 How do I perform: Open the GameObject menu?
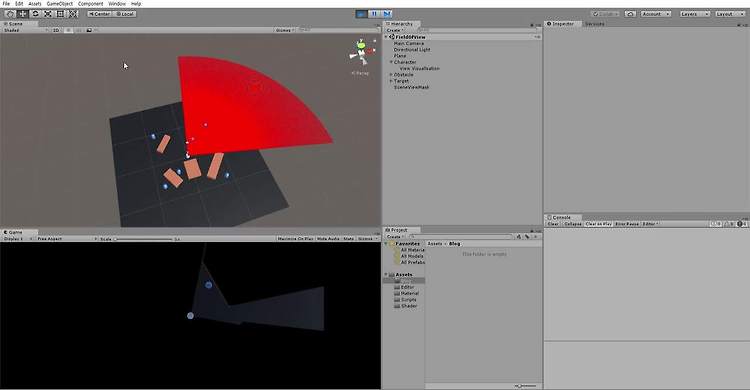coord(60,3)
